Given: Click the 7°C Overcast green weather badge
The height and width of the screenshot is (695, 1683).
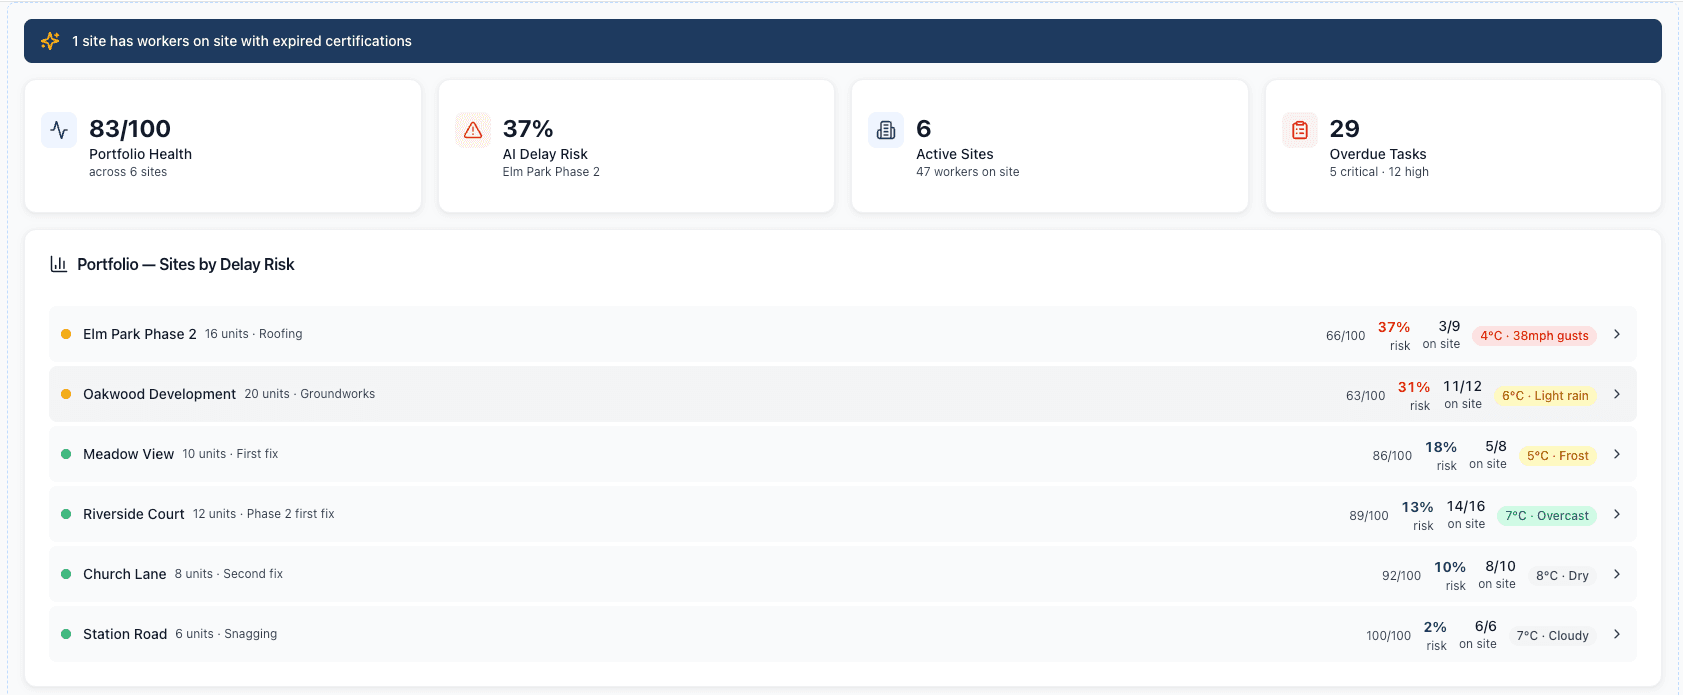Looking at the screenshot, I should 1546,516.
